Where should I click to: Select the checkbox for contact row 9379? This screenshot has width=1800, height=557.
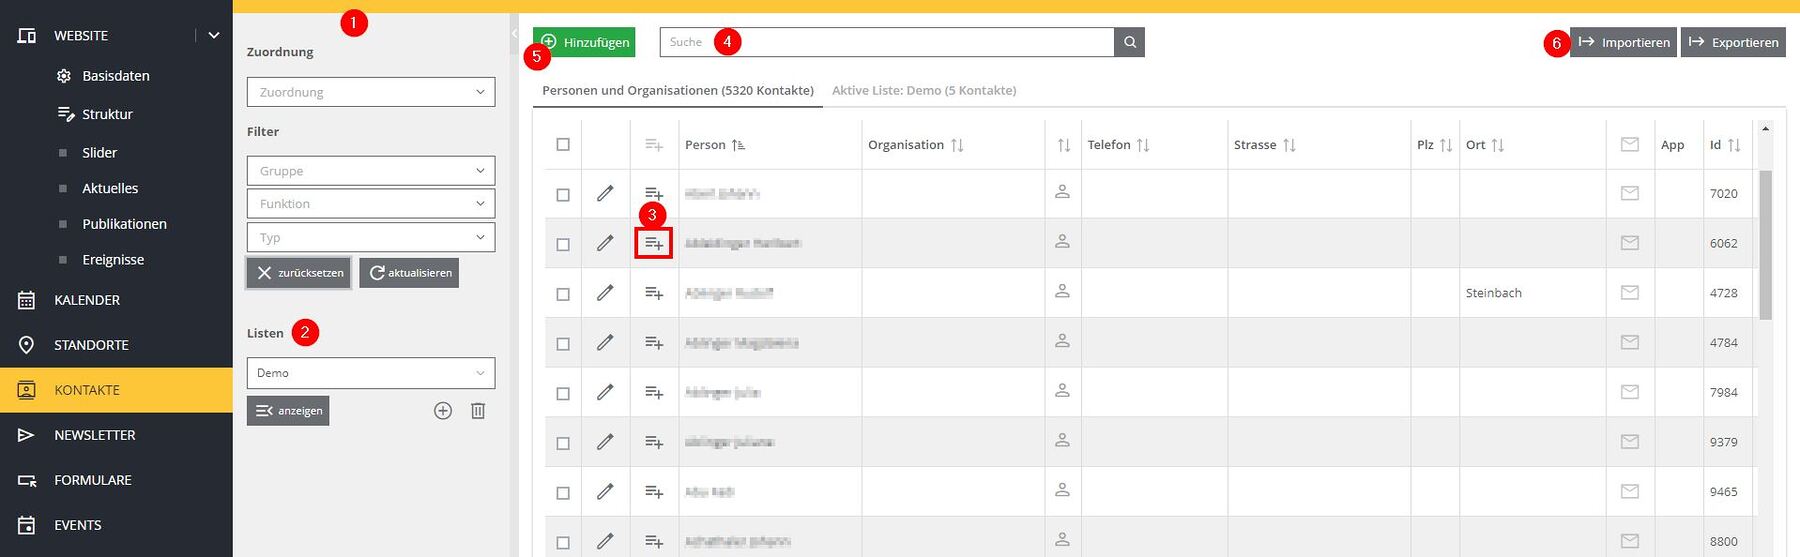point(563,442)
